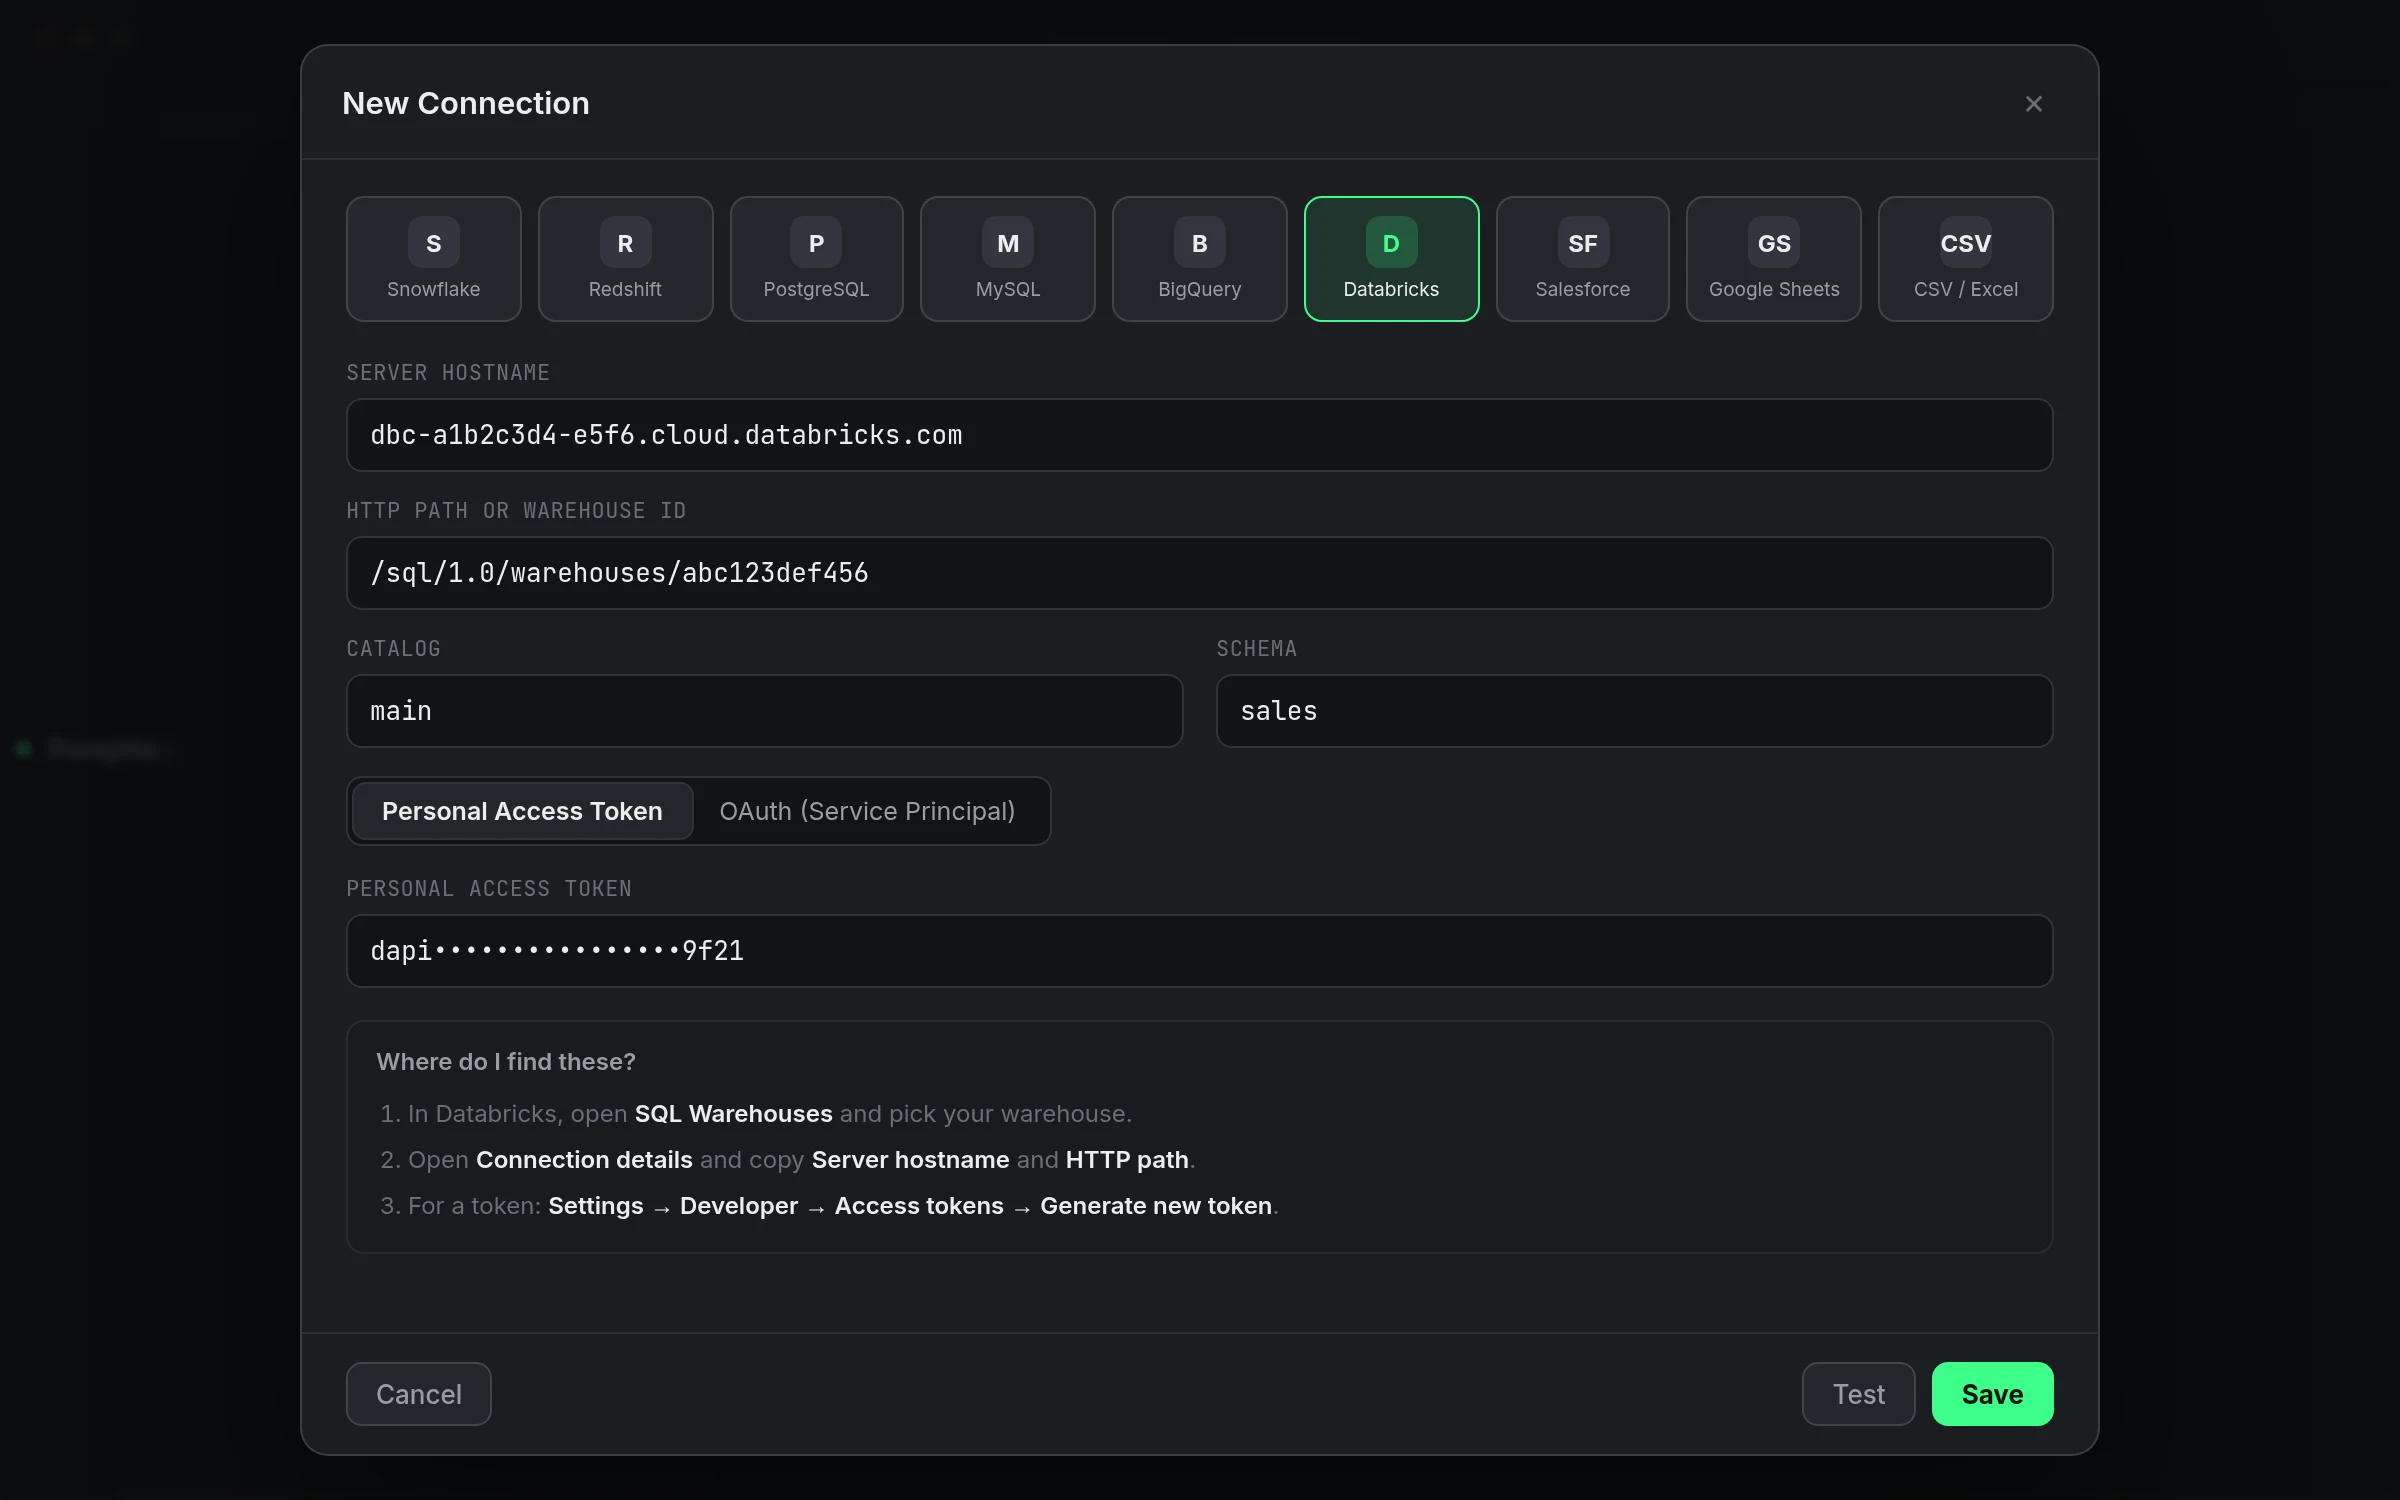
Task: Click 'SQL Warehouses' in help step 1
Action: (733, 1114)
